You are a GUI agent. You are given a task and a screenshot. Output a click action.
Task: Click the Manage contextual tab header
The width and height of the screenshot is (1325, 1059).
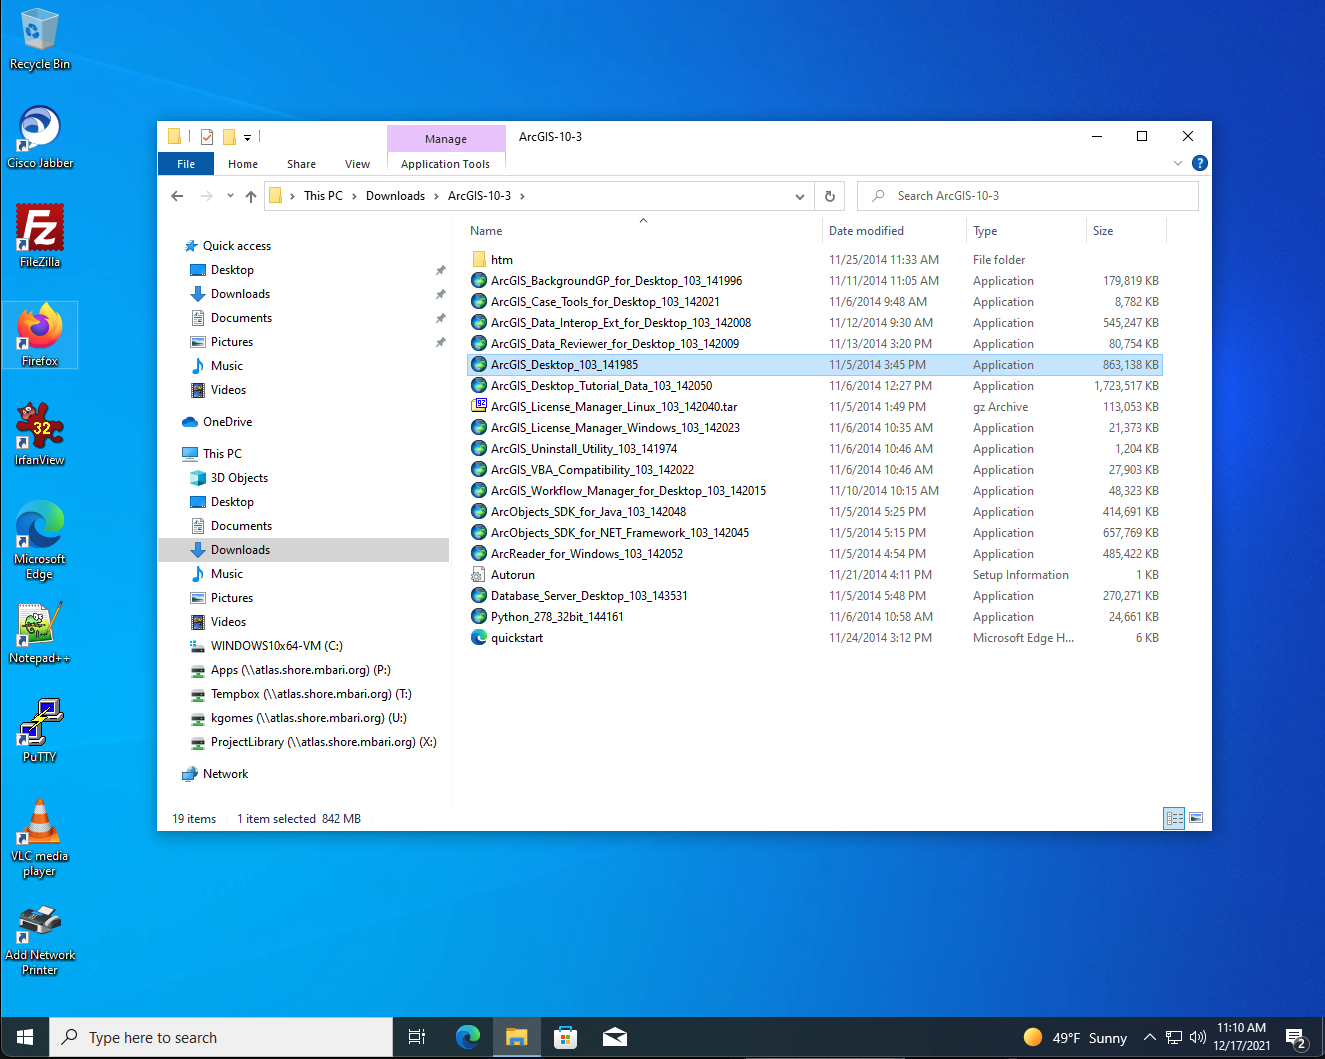tap(446, 139)
